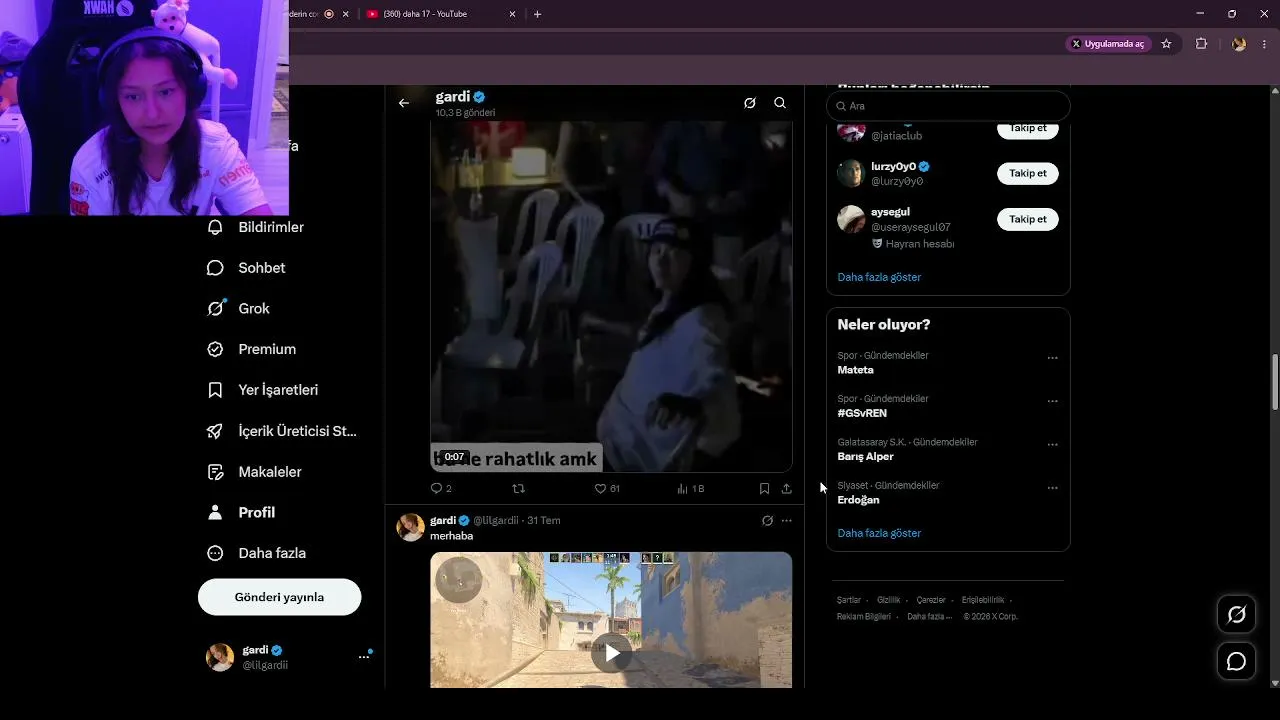Image resolution: width=1280 pixels, height=720 pixels.
Task: Go to Profil
Action: click(241, 512)
